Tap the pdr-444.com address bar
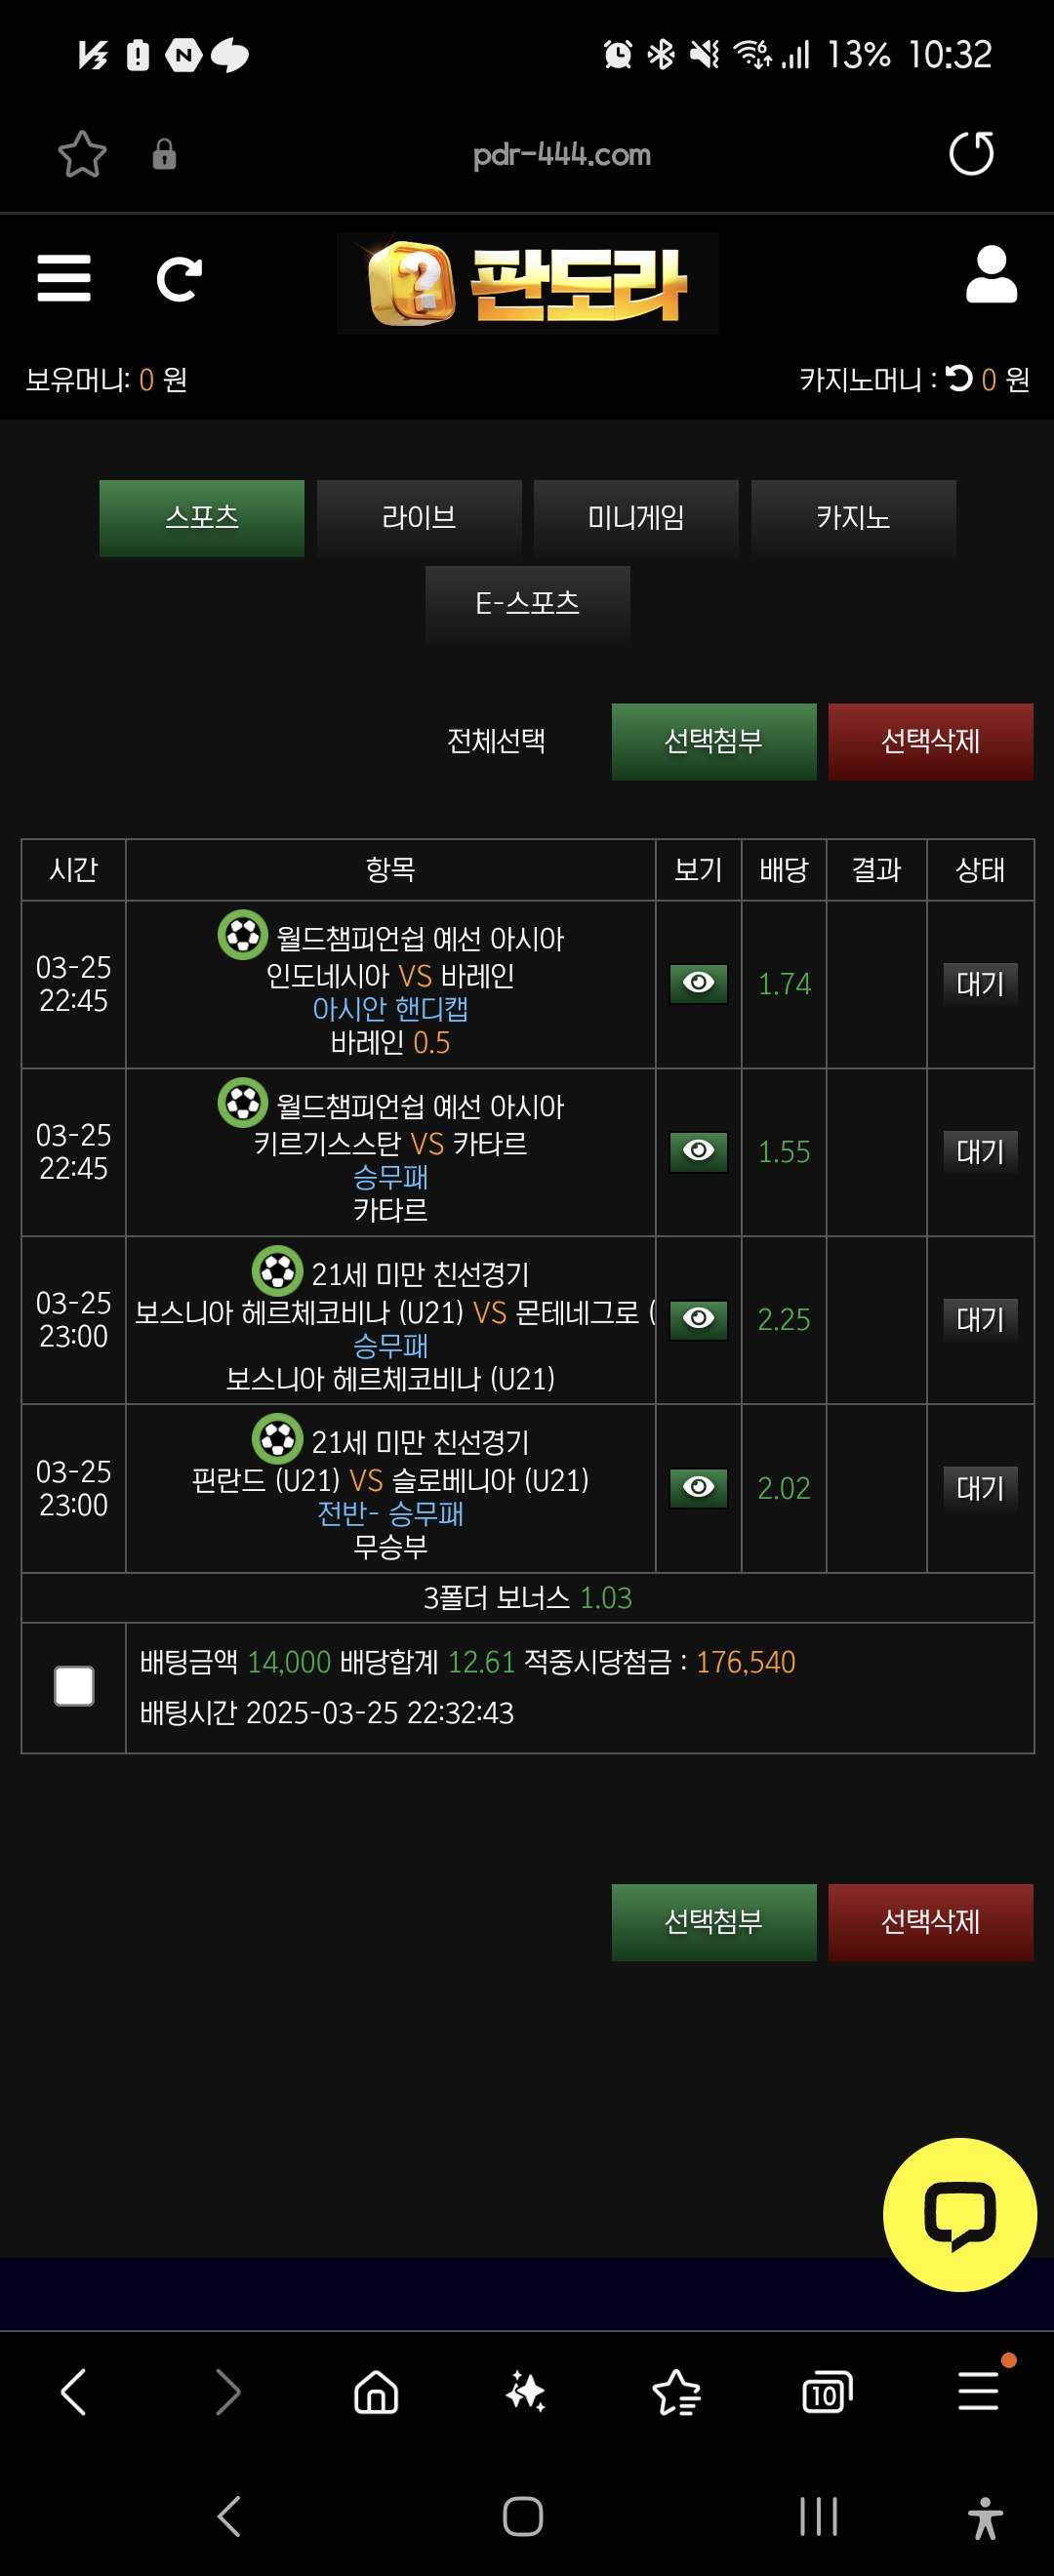 click(561, 155)
